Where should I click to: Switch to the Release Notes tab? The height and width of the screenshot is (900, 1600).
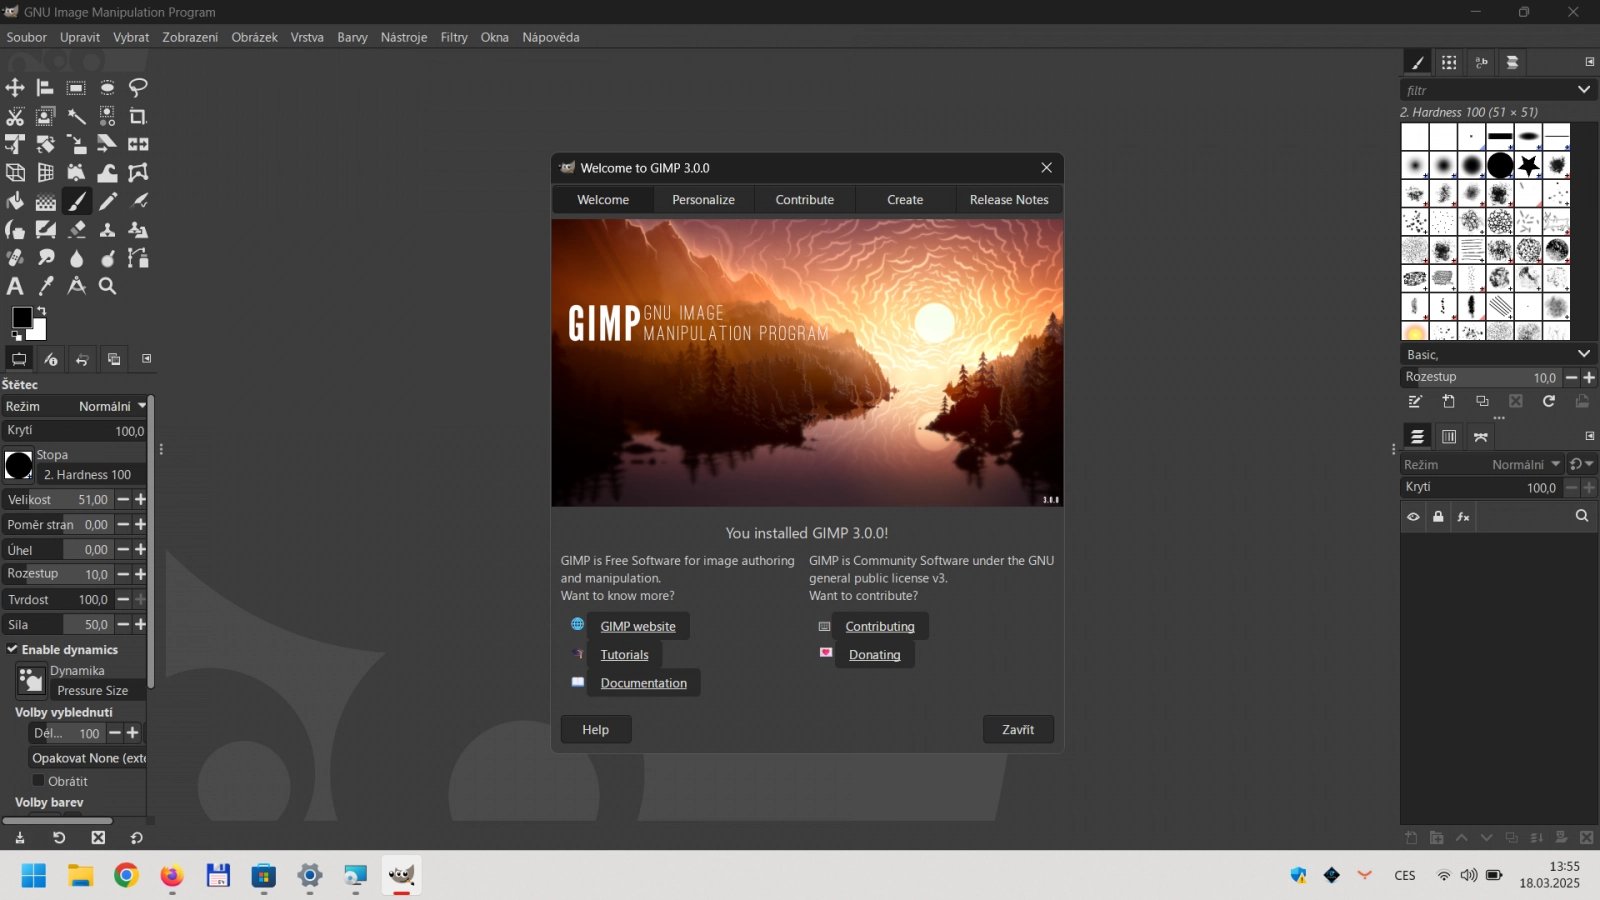(x=1009, y=200)
